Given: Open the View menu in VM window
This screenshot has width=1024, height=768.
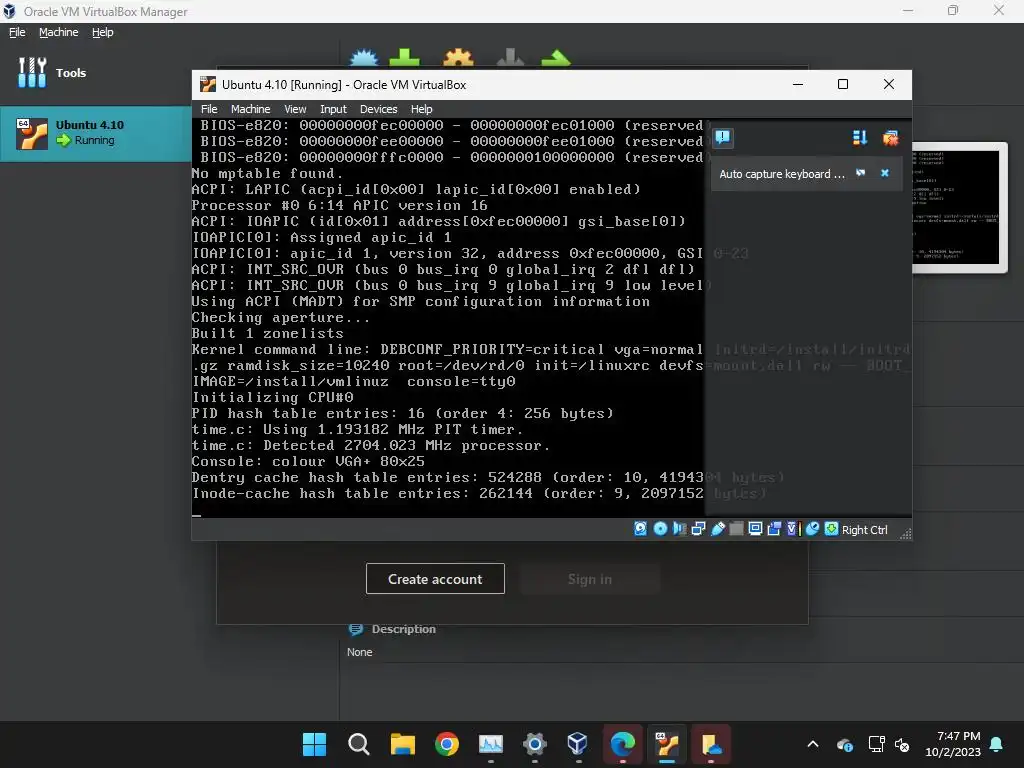Looking at the screenshot, I should pyautogui.click(x=295, y=109).
